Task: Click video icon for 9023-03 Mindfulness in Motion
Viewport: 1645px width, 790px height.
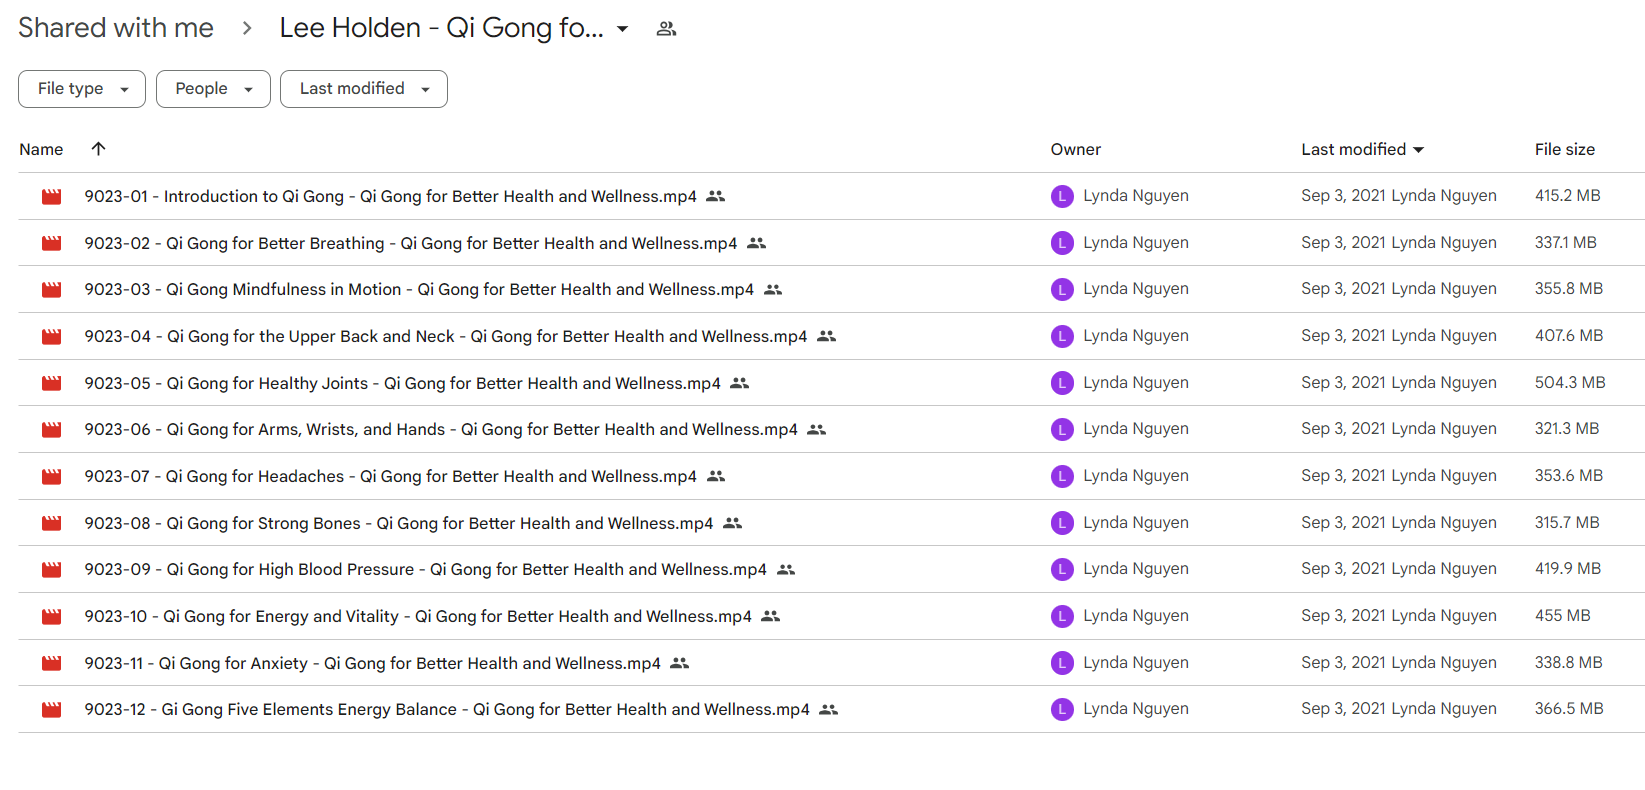Action: coord(52,290)
